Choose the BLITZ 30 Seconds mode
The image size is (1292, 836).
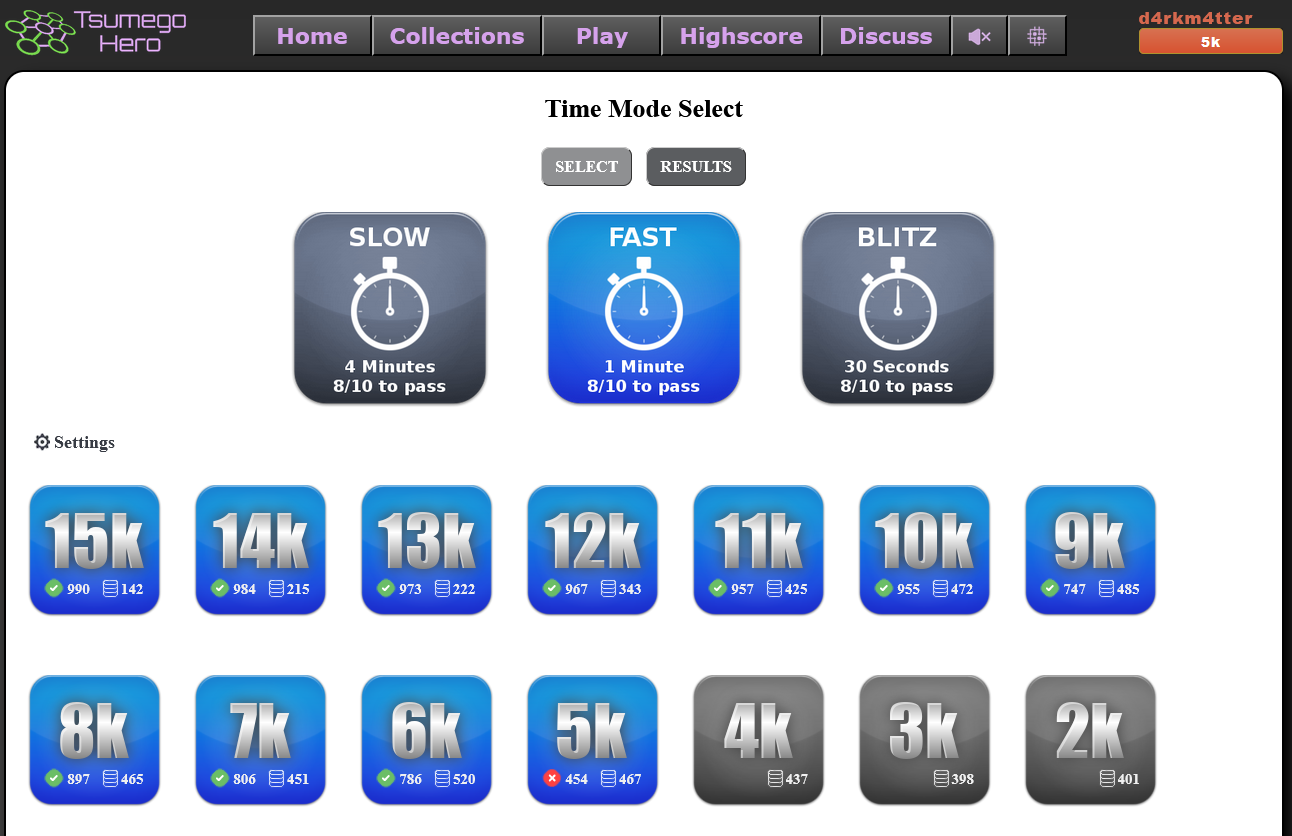click(897, 309)
